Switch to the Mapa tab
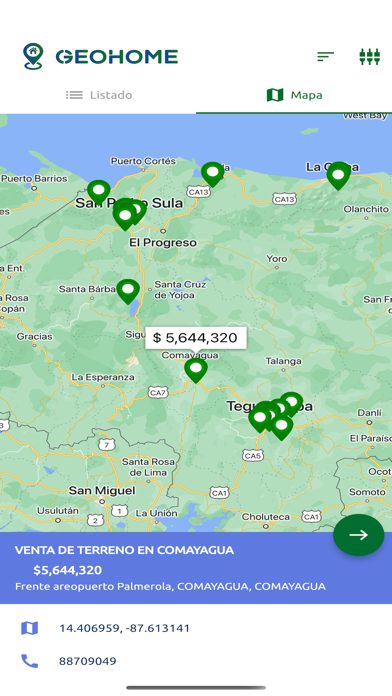The width and height of the screenshot is (392, 696). click(x=294, y=95)
